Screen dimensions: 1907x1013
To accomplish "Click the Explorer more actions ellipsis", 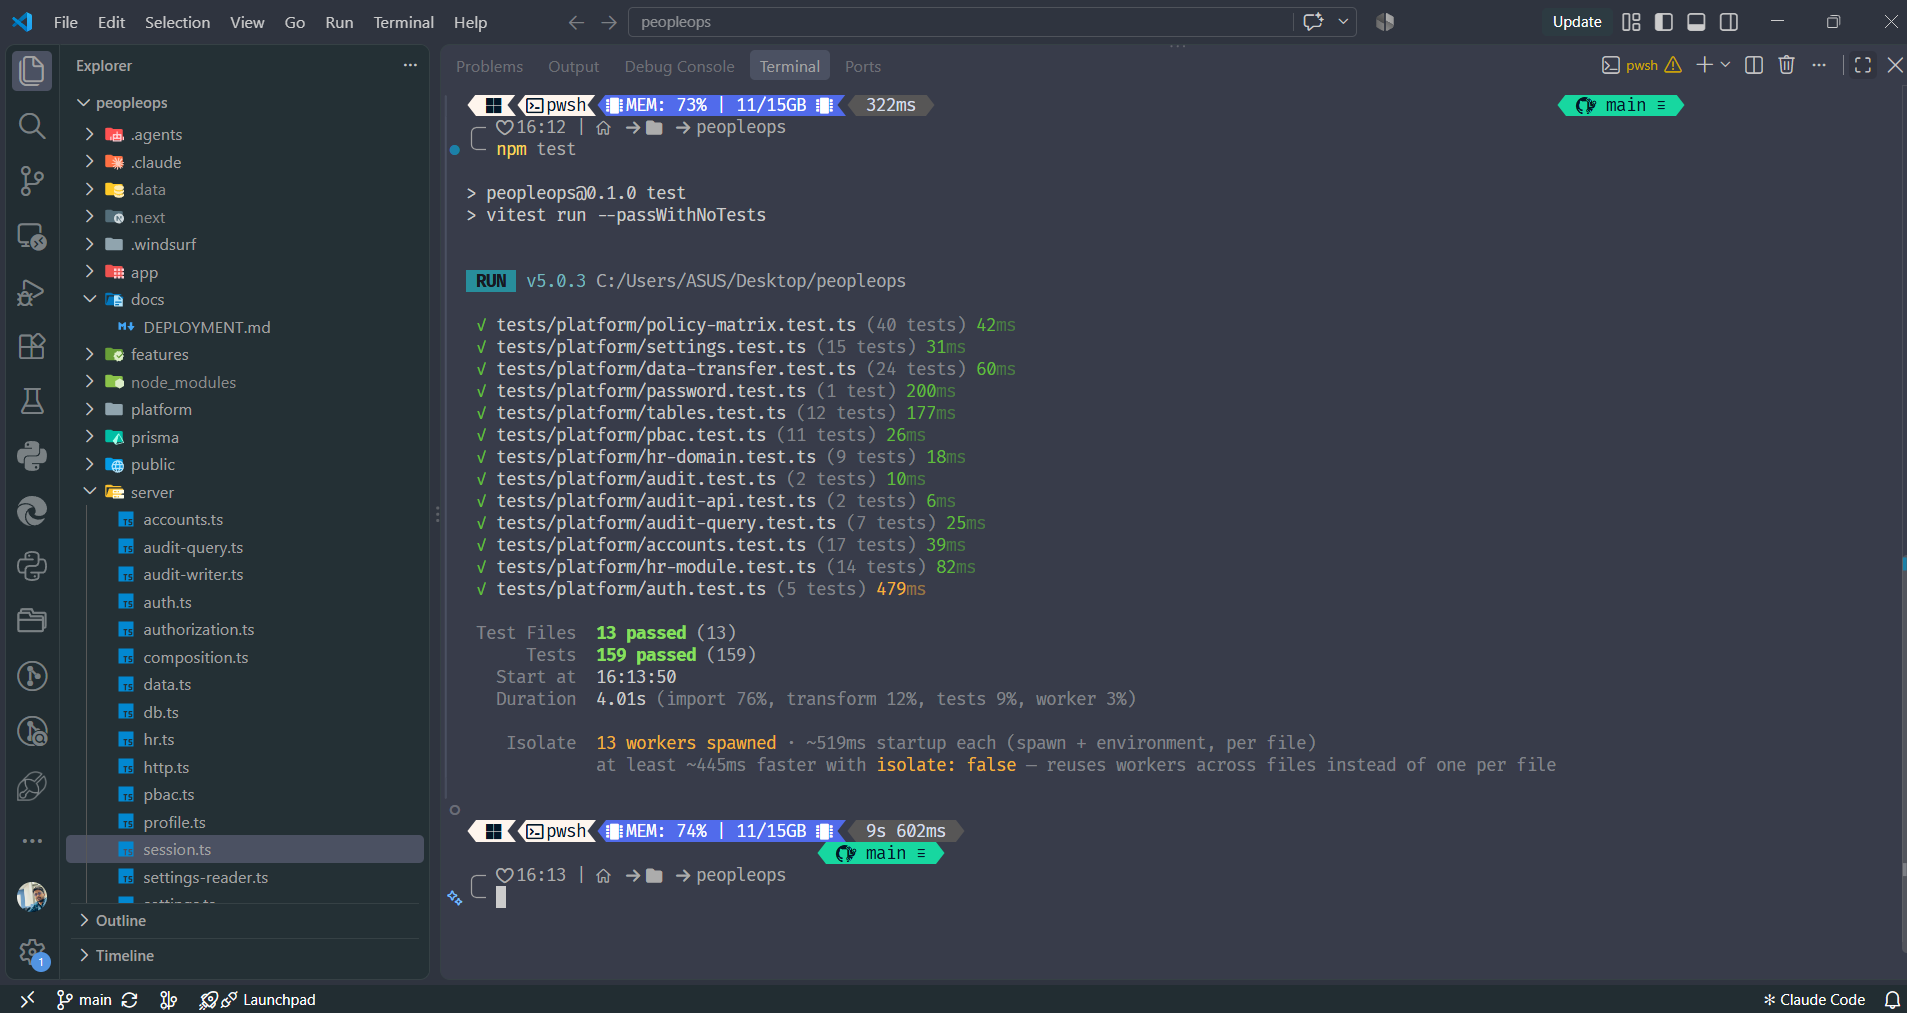I will coord(410,65).
